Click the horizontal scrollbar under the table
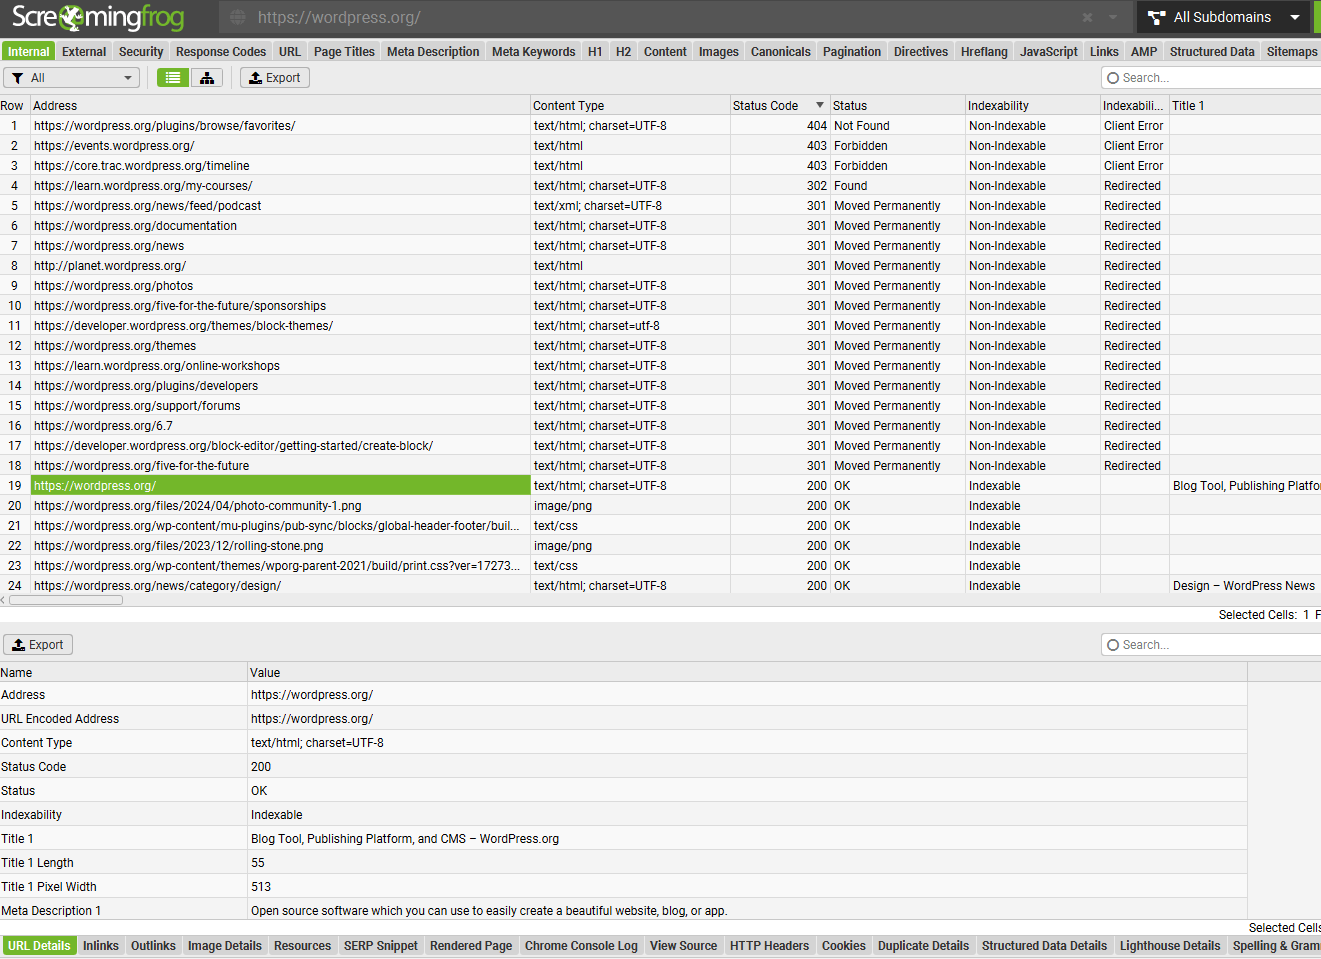1321x959 pixels. (66, 601)
